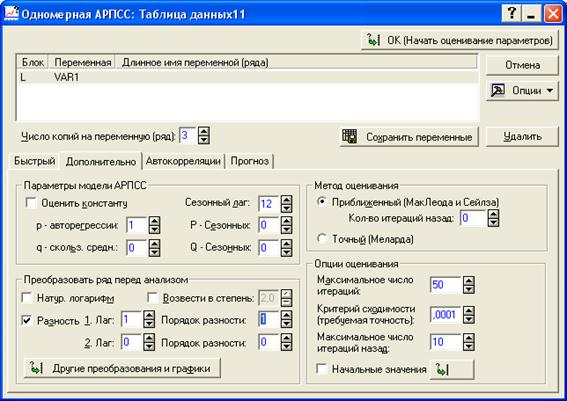Click Кол-во итераций назад input field

[473, 218]
